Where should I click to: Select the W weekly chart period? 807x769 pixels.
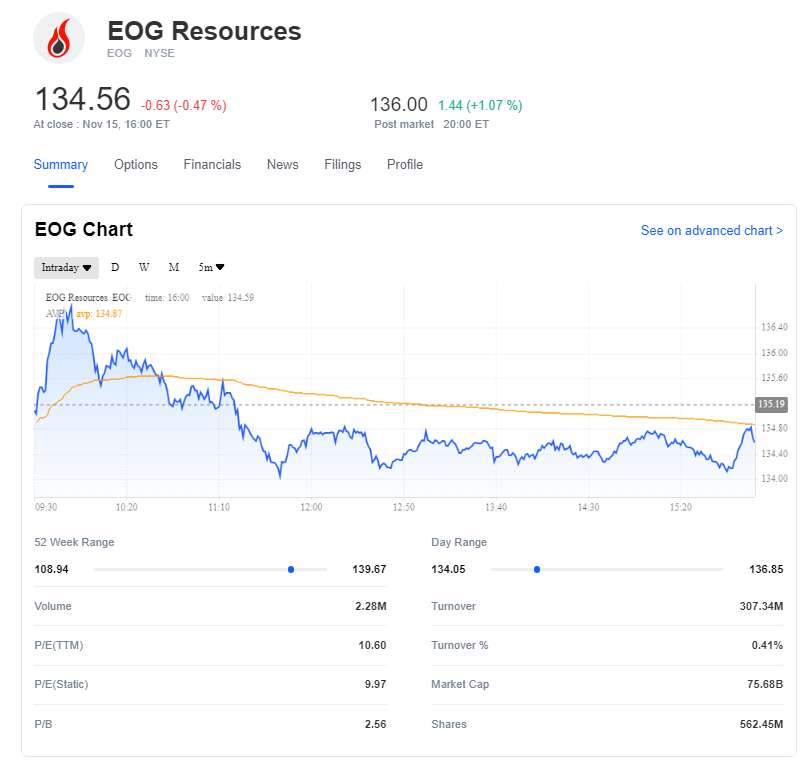[144, 267]
